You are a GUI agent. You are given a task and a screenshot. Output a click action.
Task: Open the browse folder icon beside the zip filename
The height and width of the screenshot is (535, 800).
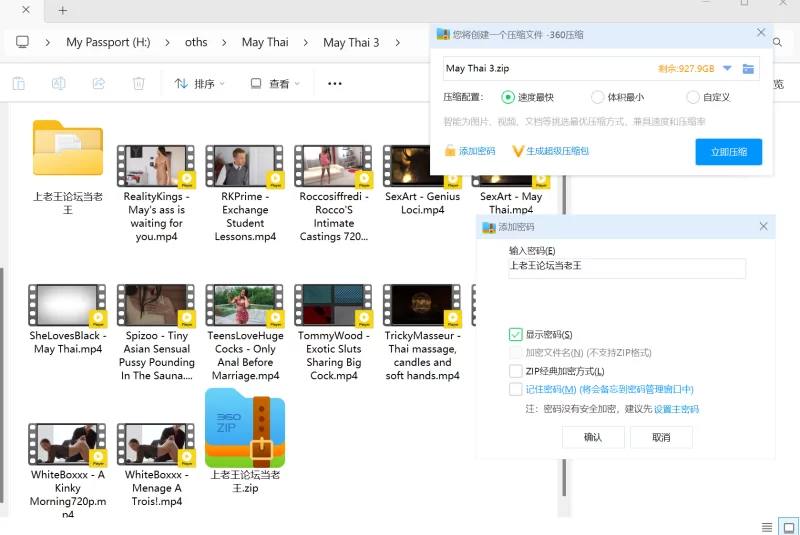[x=748, y=69]
